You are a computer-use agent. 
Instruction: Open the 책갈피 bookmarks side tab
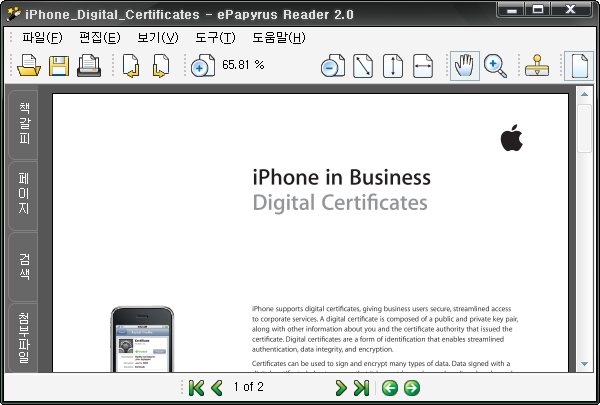23,124
